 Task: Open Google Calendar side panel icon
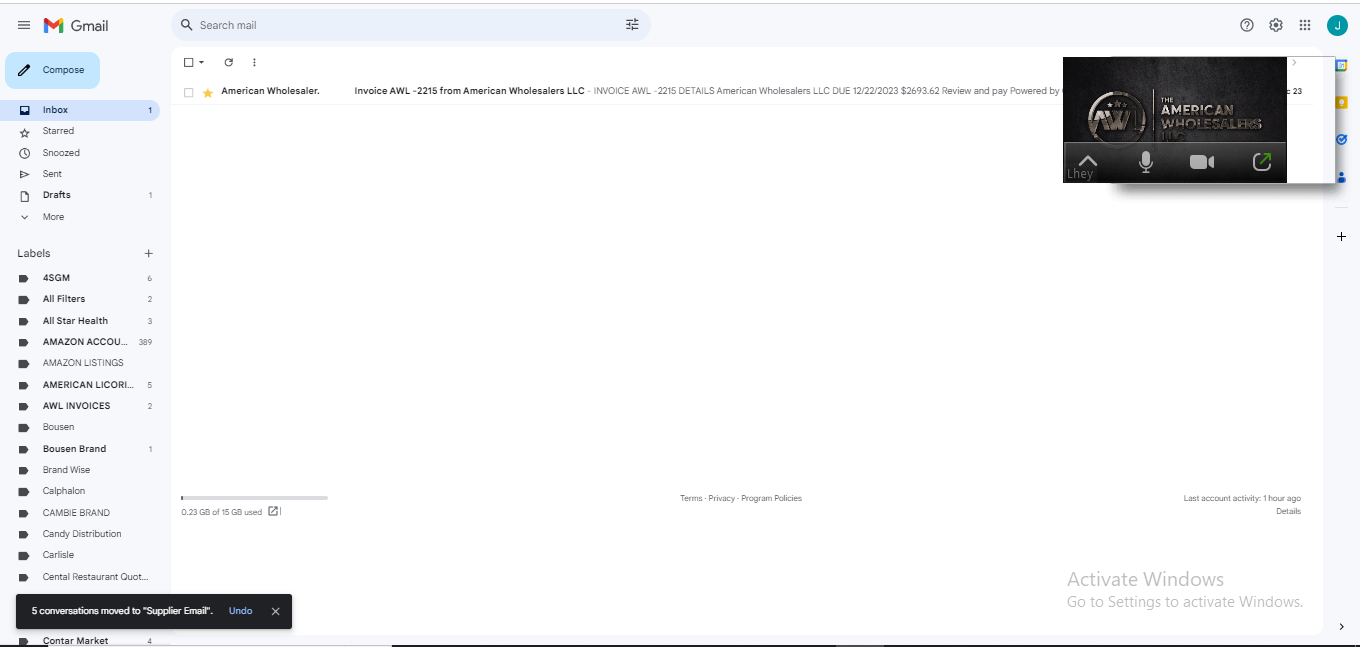point(1342,64)
